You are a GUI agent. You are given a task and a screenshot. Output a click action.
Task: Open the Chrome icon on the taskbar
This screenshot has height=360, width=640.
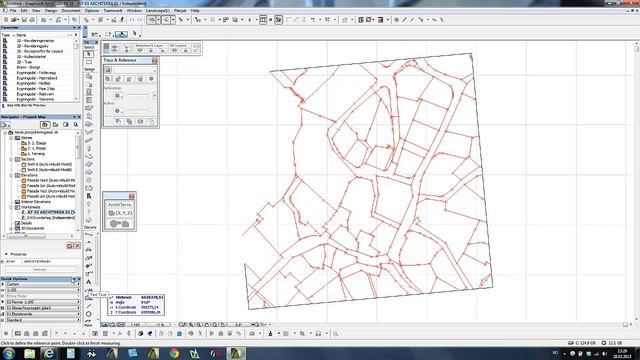tap(174, 353)
